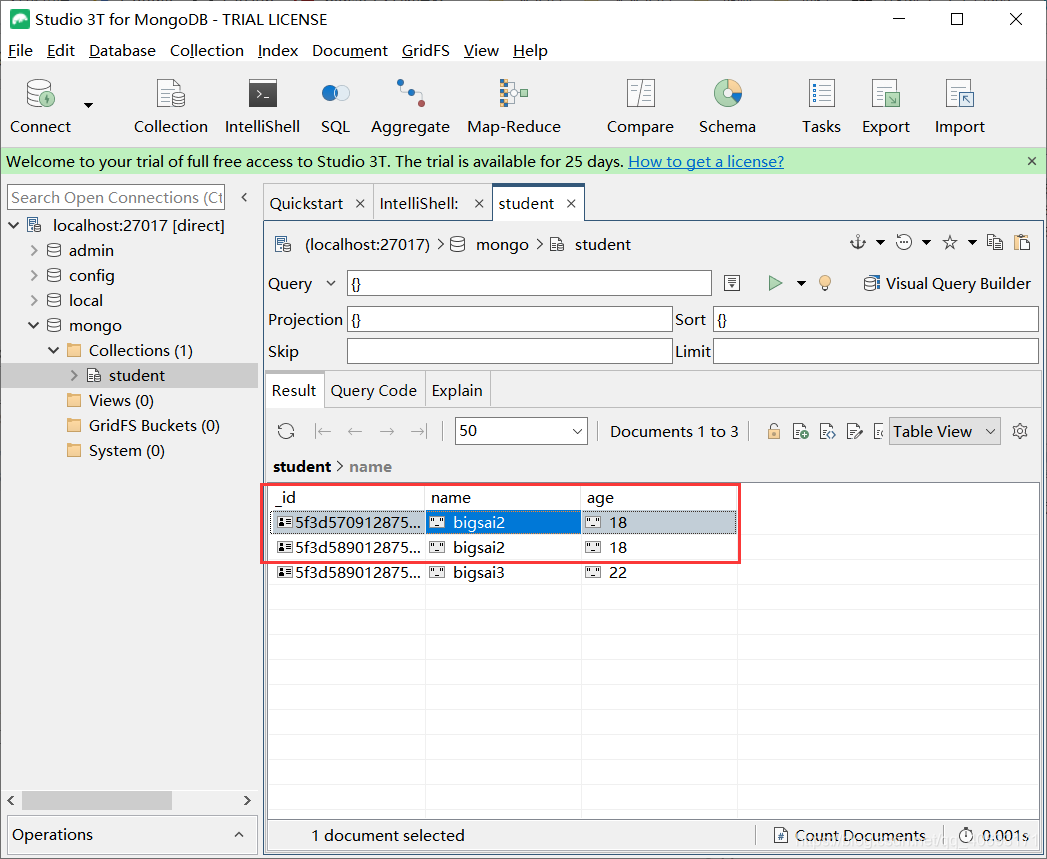The width and height of the screenshot is (1047, 859).
Task: Click the anchor bookmark icon
Action: pos(858,242)
